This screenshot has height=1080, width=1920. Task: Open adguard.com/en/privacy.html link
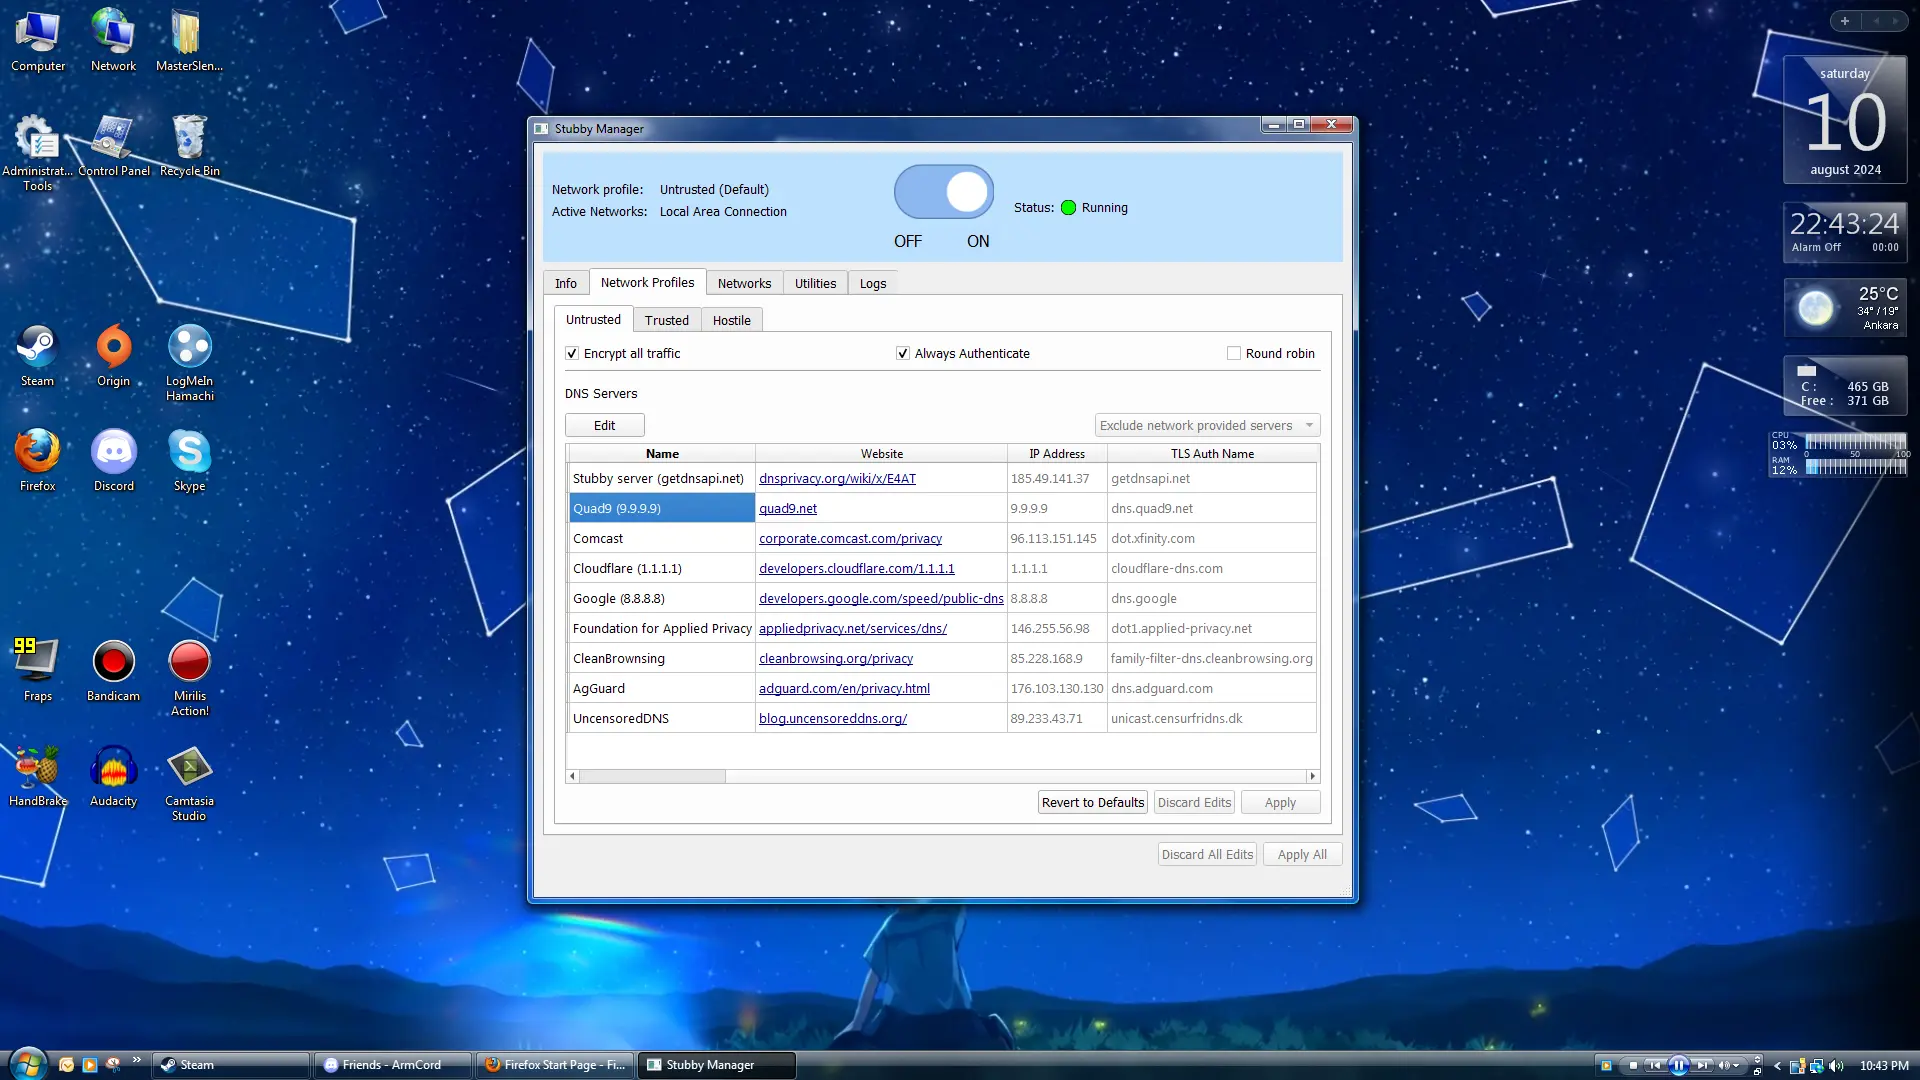click(x=844, y=689)
